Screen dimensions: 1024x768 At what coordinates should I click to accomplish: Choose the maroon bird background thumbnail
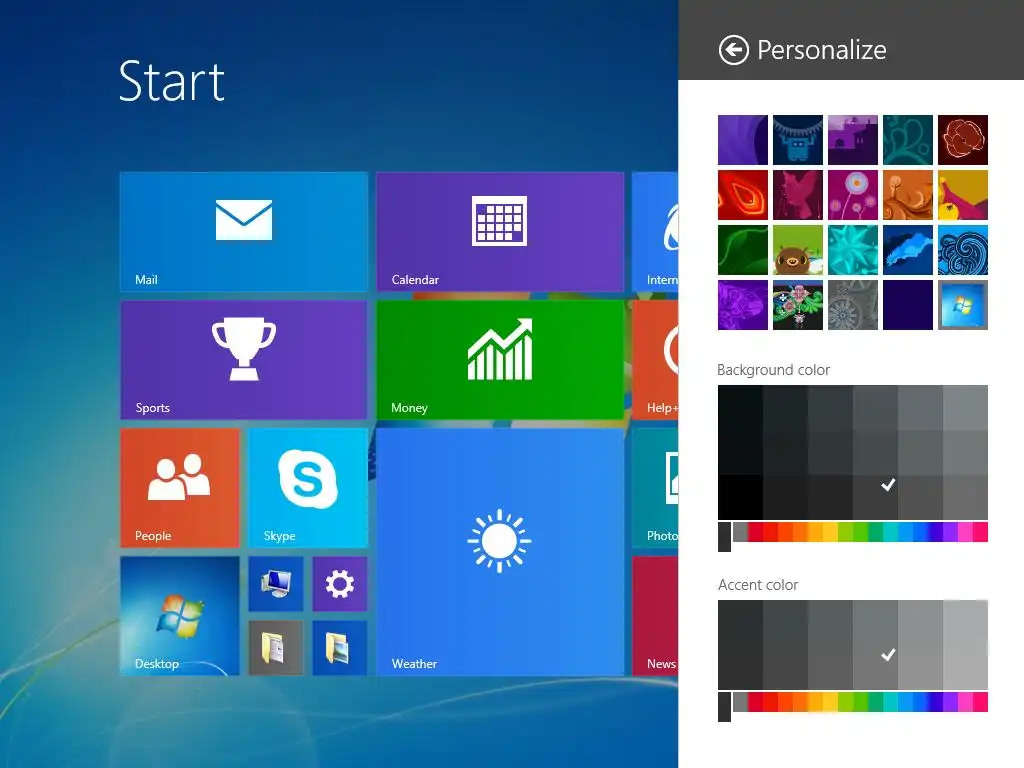coord(797,195)
